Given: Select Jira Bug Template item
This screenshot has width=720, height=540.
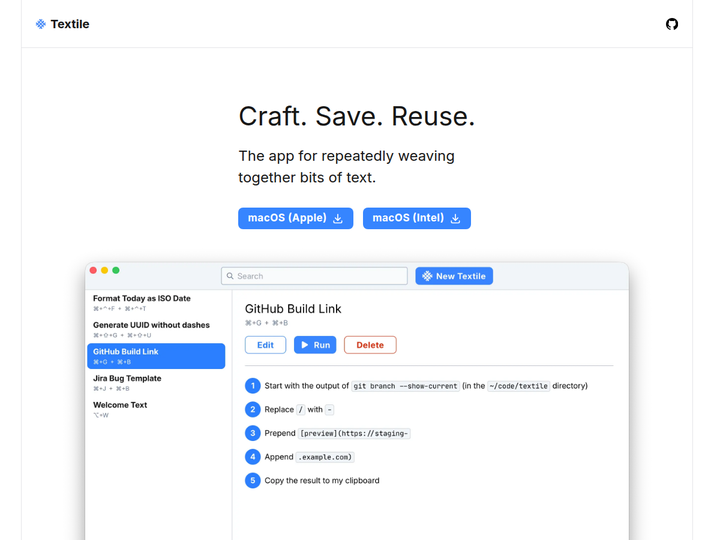Looking at the screenshot, I should pyautogui.click(x=156, y=383).
